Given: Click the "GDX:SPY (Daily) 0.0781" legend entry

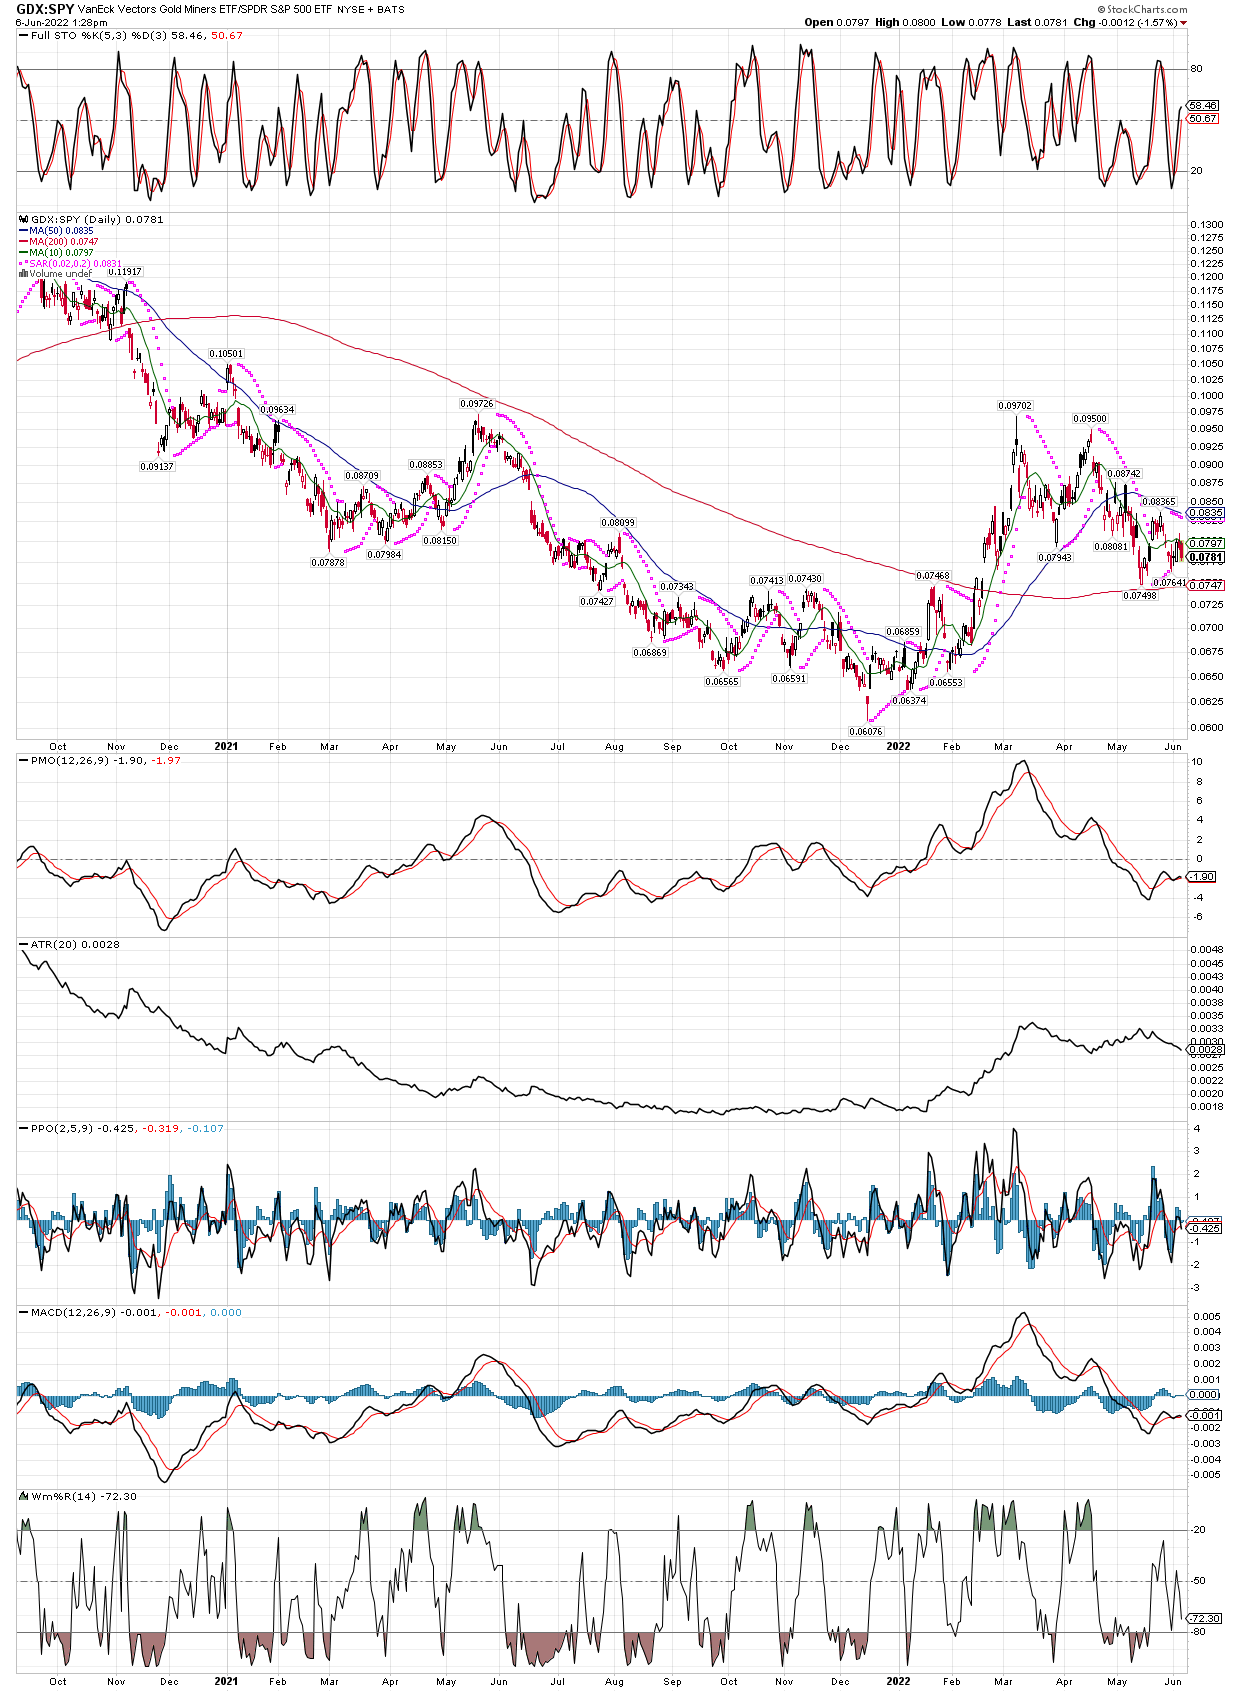Looking at the screenshot, I should click(x=97, y=220).
